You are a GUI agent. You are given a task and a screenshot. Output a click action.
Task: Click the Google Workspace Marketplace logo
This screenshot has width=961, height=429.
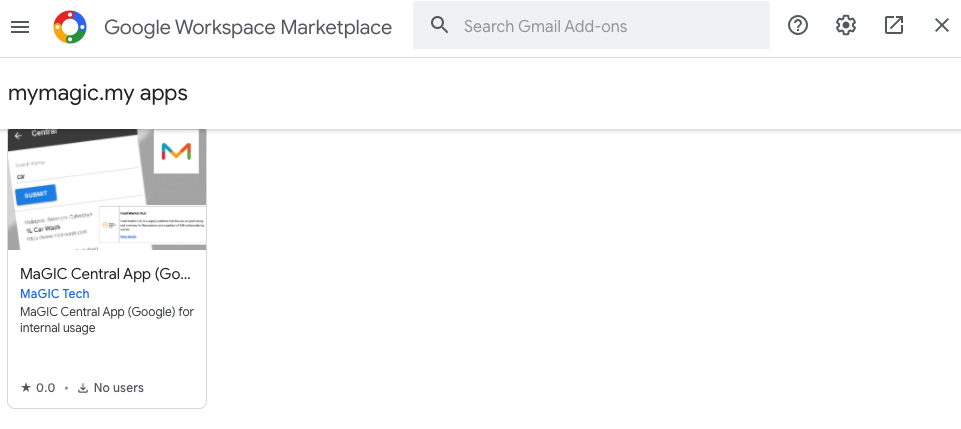click(x=70, y=27)
